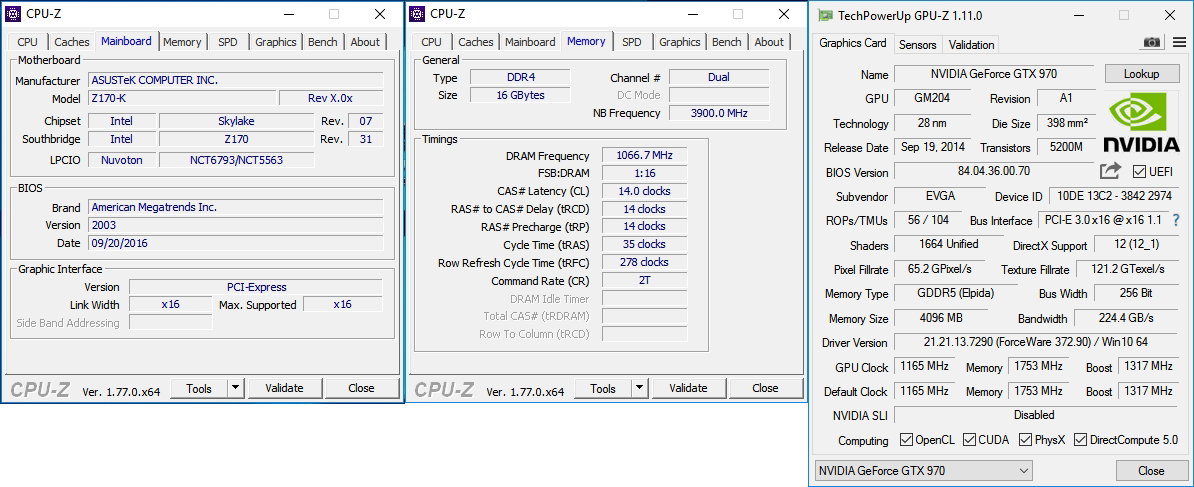Click the NB Frequency 3900.0 MHz value
This screenshot has width=1194, height=487.
719,113
